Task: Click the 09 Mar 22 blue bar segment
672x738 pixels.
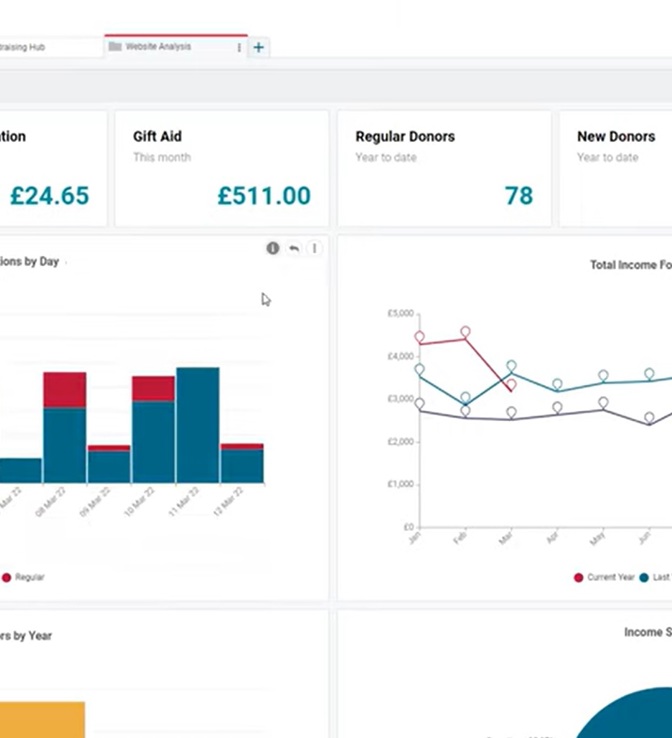Action: pos(109,467)
